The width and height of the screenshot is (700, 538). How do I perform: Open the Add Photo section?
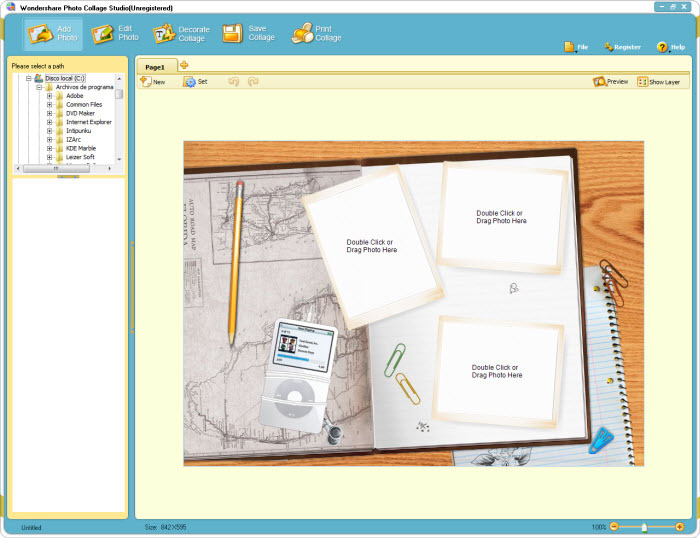tap(53, 33)
